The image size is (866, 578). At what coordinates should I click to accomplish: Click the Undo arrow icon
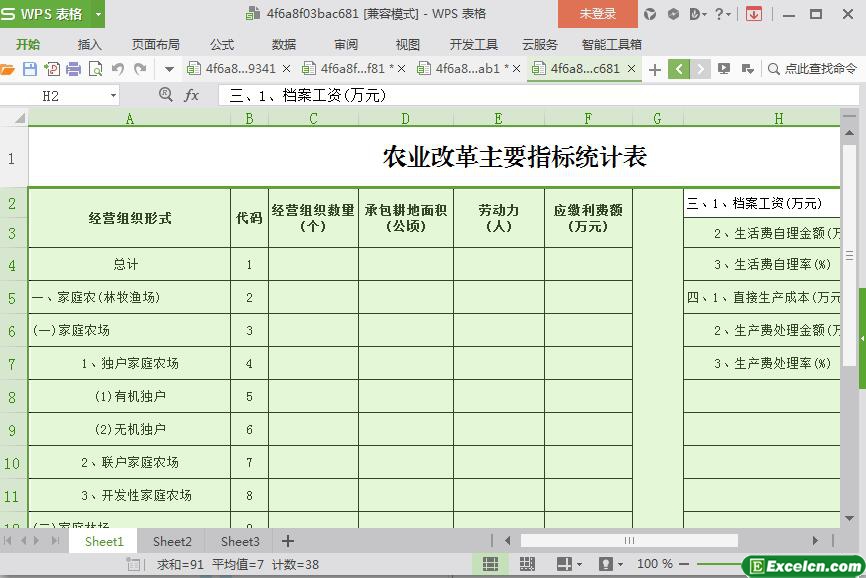(x=118, y=69)
